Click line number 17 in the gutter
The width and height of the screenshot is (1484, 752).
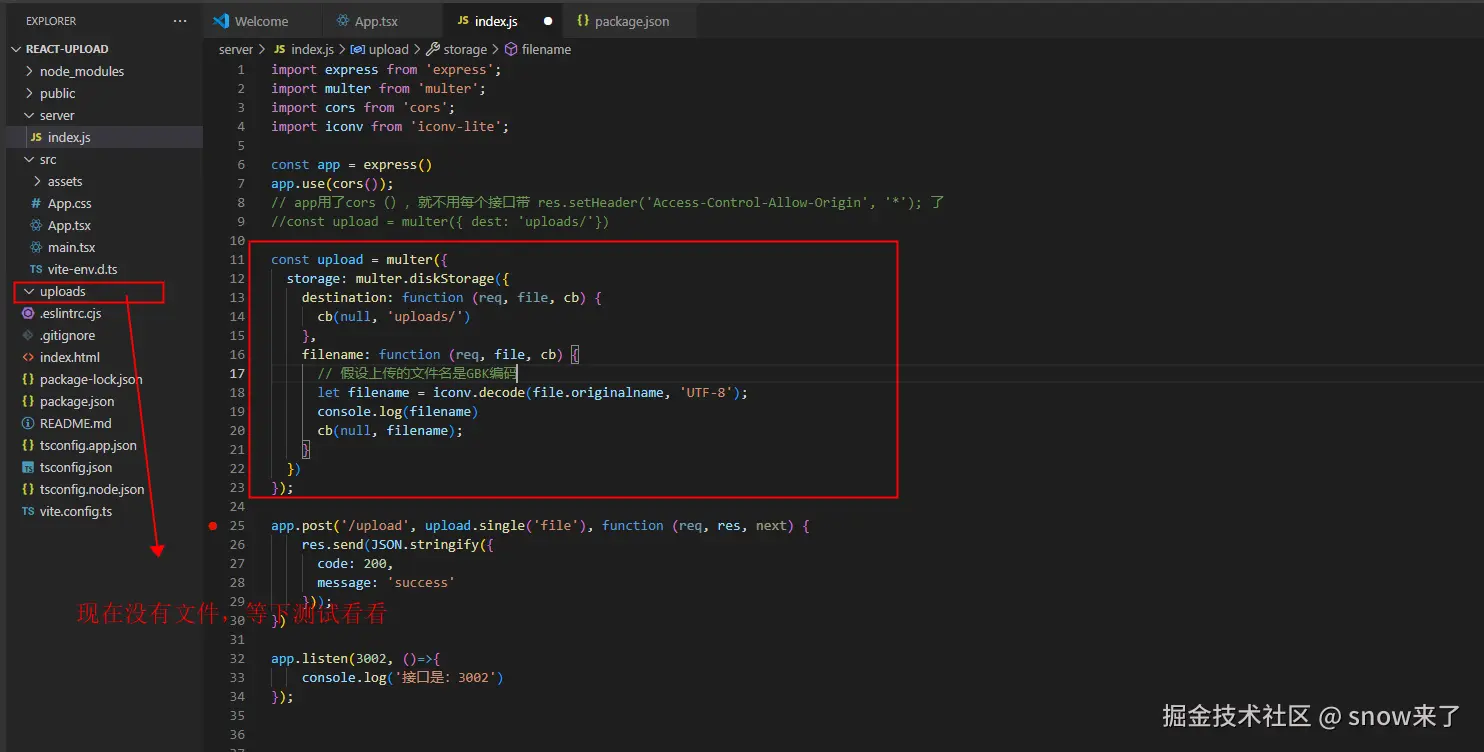point(237,373)
